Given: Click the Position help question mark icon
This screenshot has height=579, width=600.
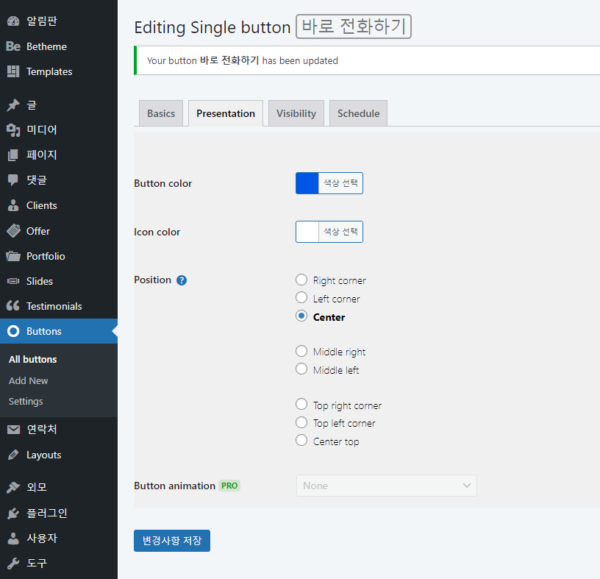Looking at the screenshot, I should (181, 280).
